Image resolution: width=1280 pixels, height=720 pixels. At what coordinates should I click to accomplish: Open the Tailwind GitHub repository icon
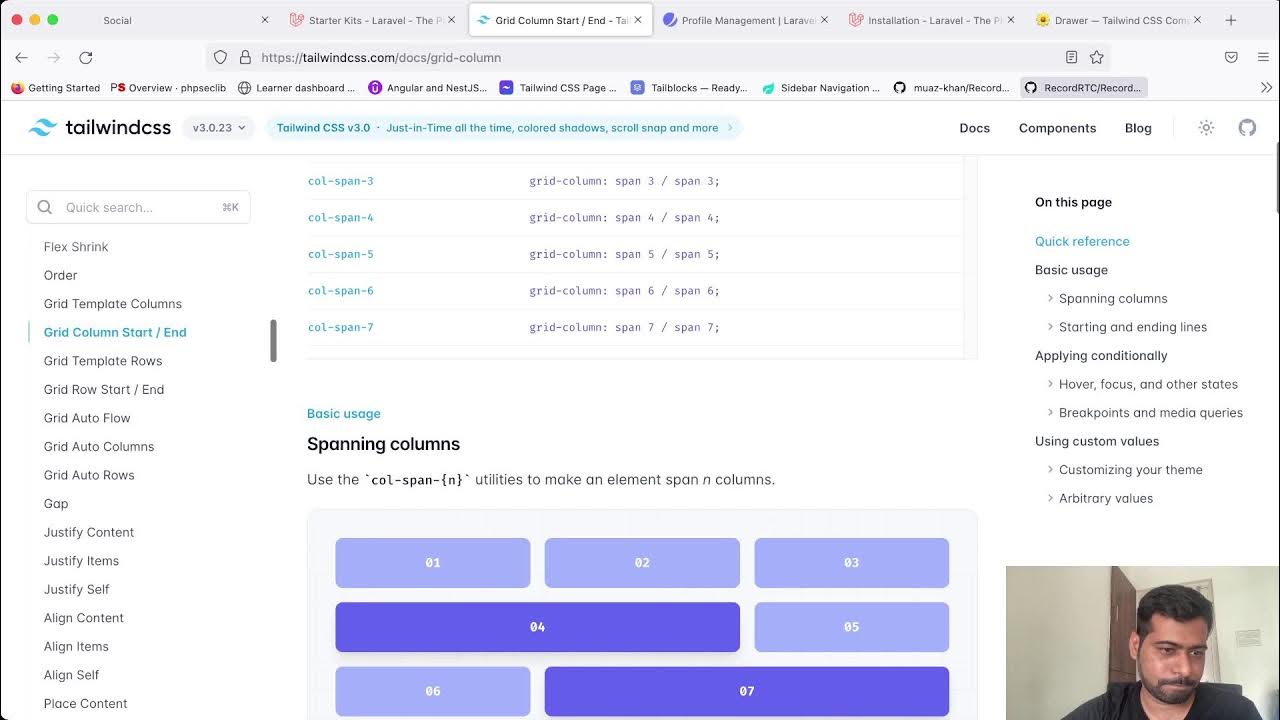pyautogui.click(x=1247, y=128)
